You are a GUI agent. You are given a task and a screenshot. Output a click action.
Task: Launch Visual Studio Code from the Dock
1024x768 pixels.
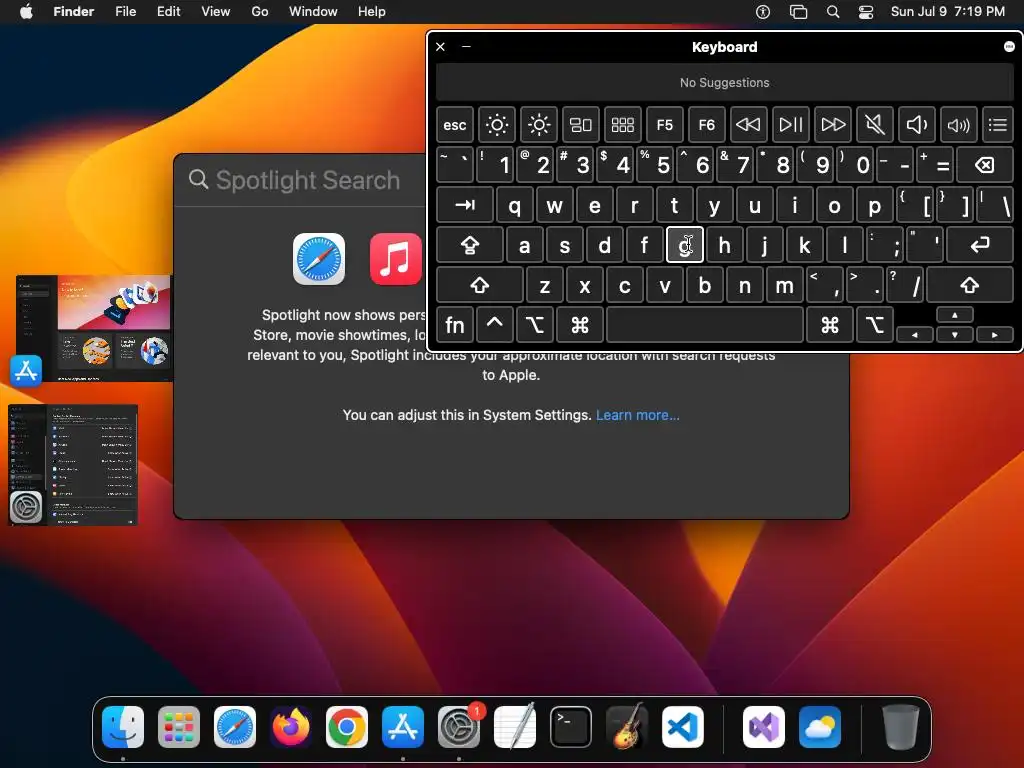682,727
